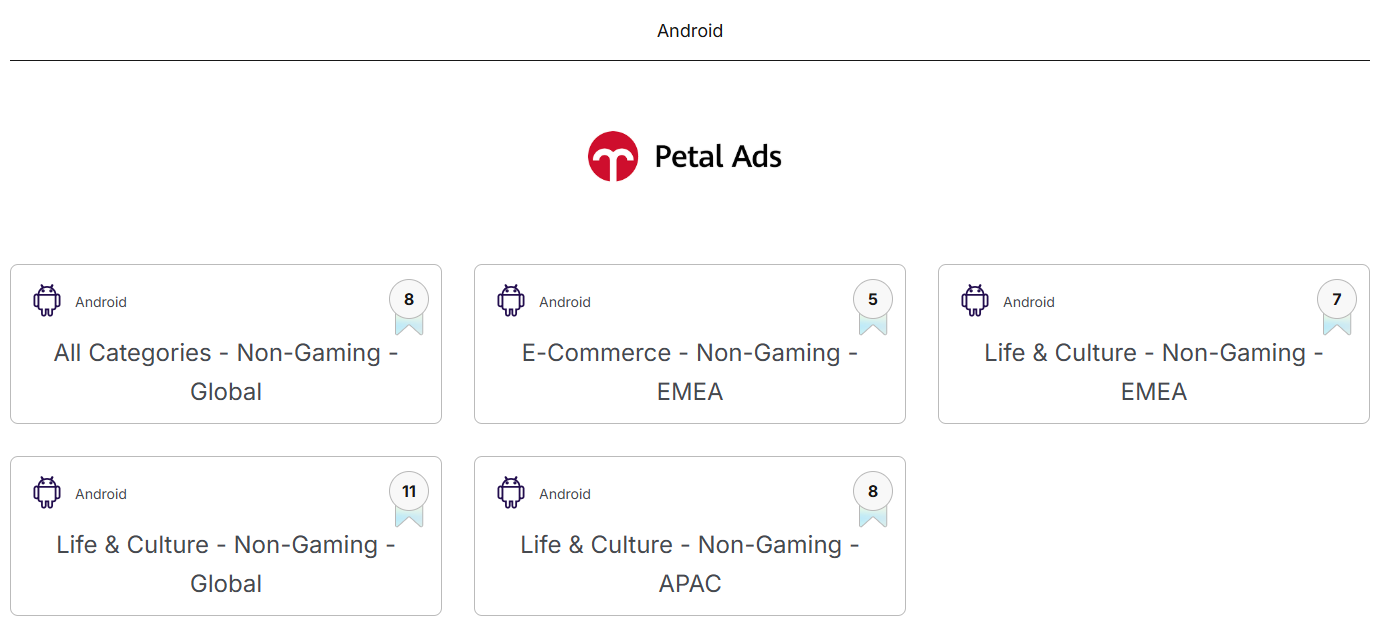The width and height of the screenshot is (1392, 640).
Task: Click rank 11 badge on Life & Culture Global
Action: tap(409, 492)
